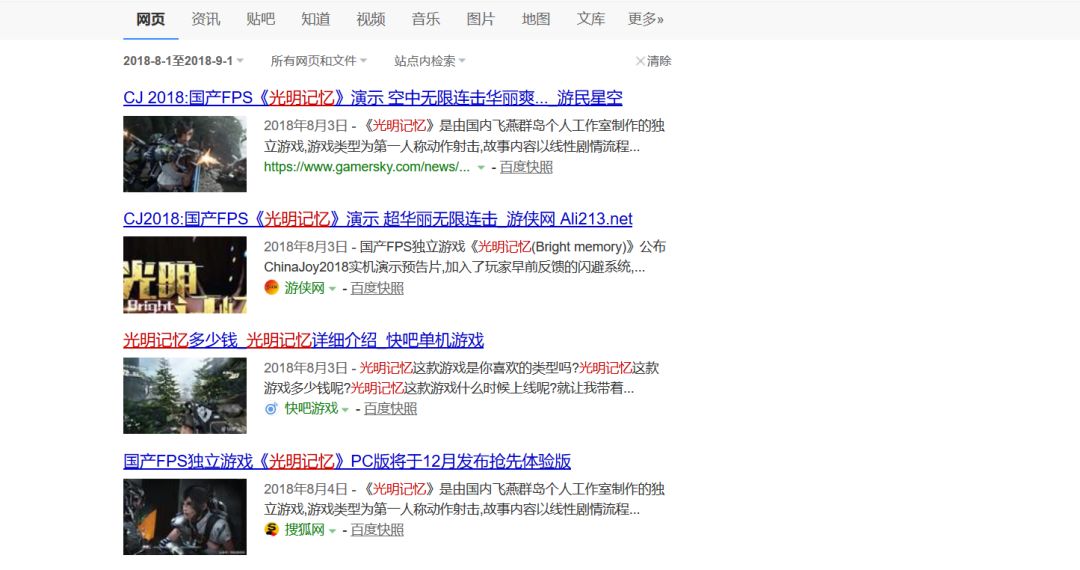Expand the arrow next to 快吧游戏
1080x570 pixels.
point(345,410)
